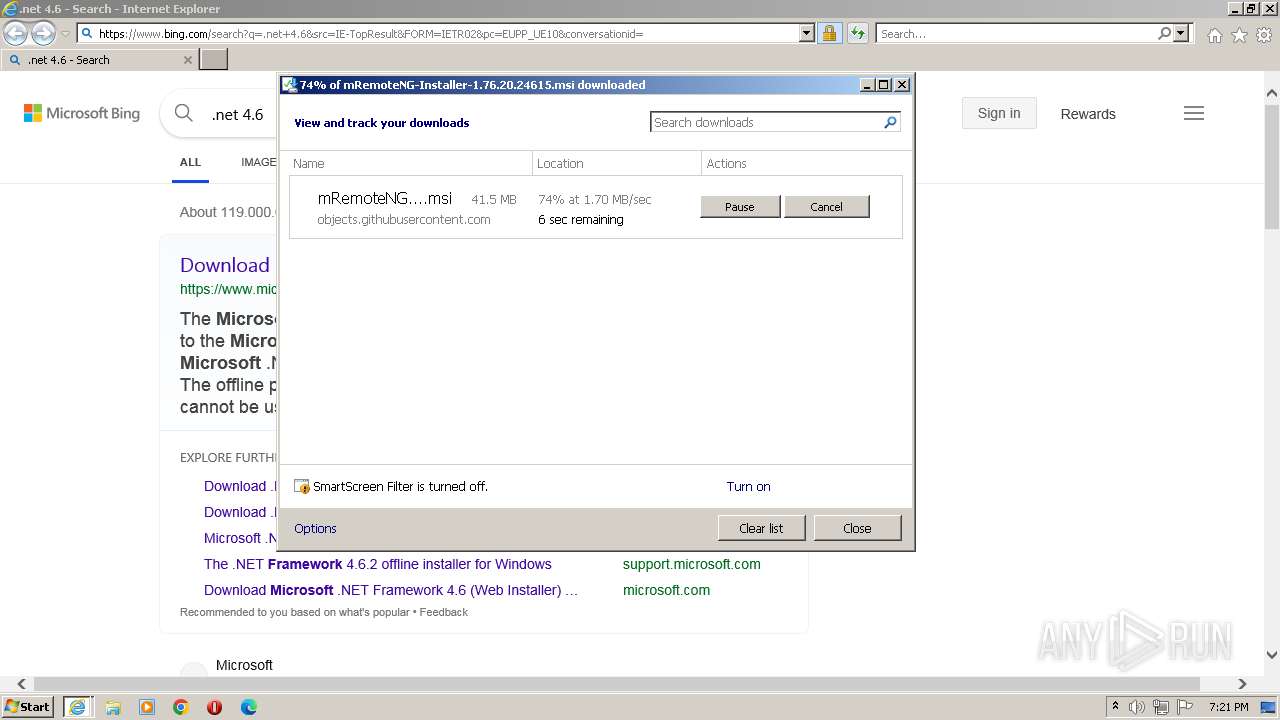Click the clock showing 7:21 PM
This screenshot has width=1280, height=720.
point(1228,707)
